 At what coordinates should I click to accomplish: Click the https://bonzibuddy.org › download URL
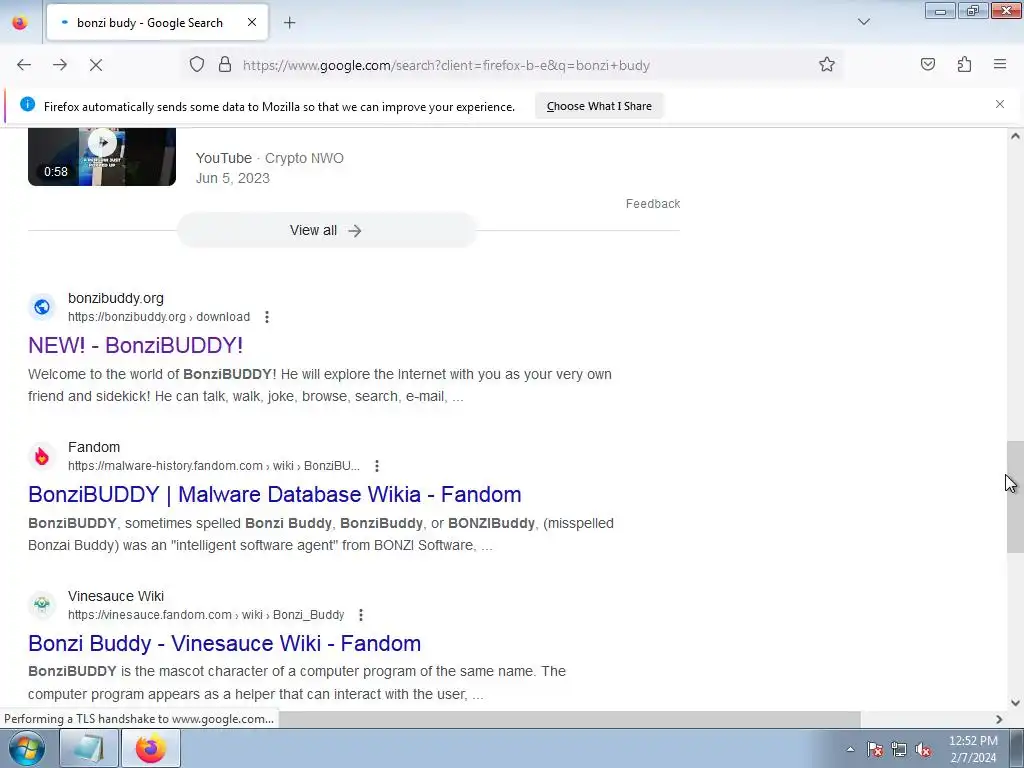coord(159,317)
